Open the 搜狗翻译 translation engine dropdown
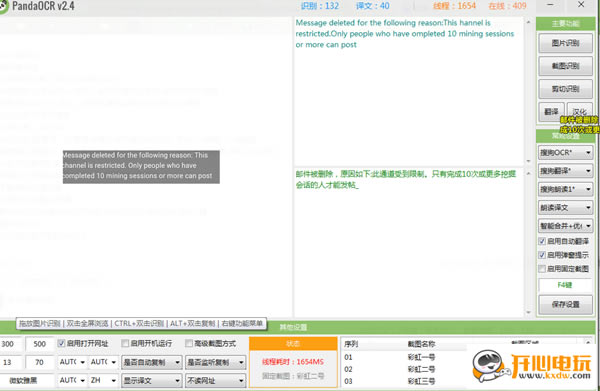This screenshot has width=600, height=391. [565, 171]
